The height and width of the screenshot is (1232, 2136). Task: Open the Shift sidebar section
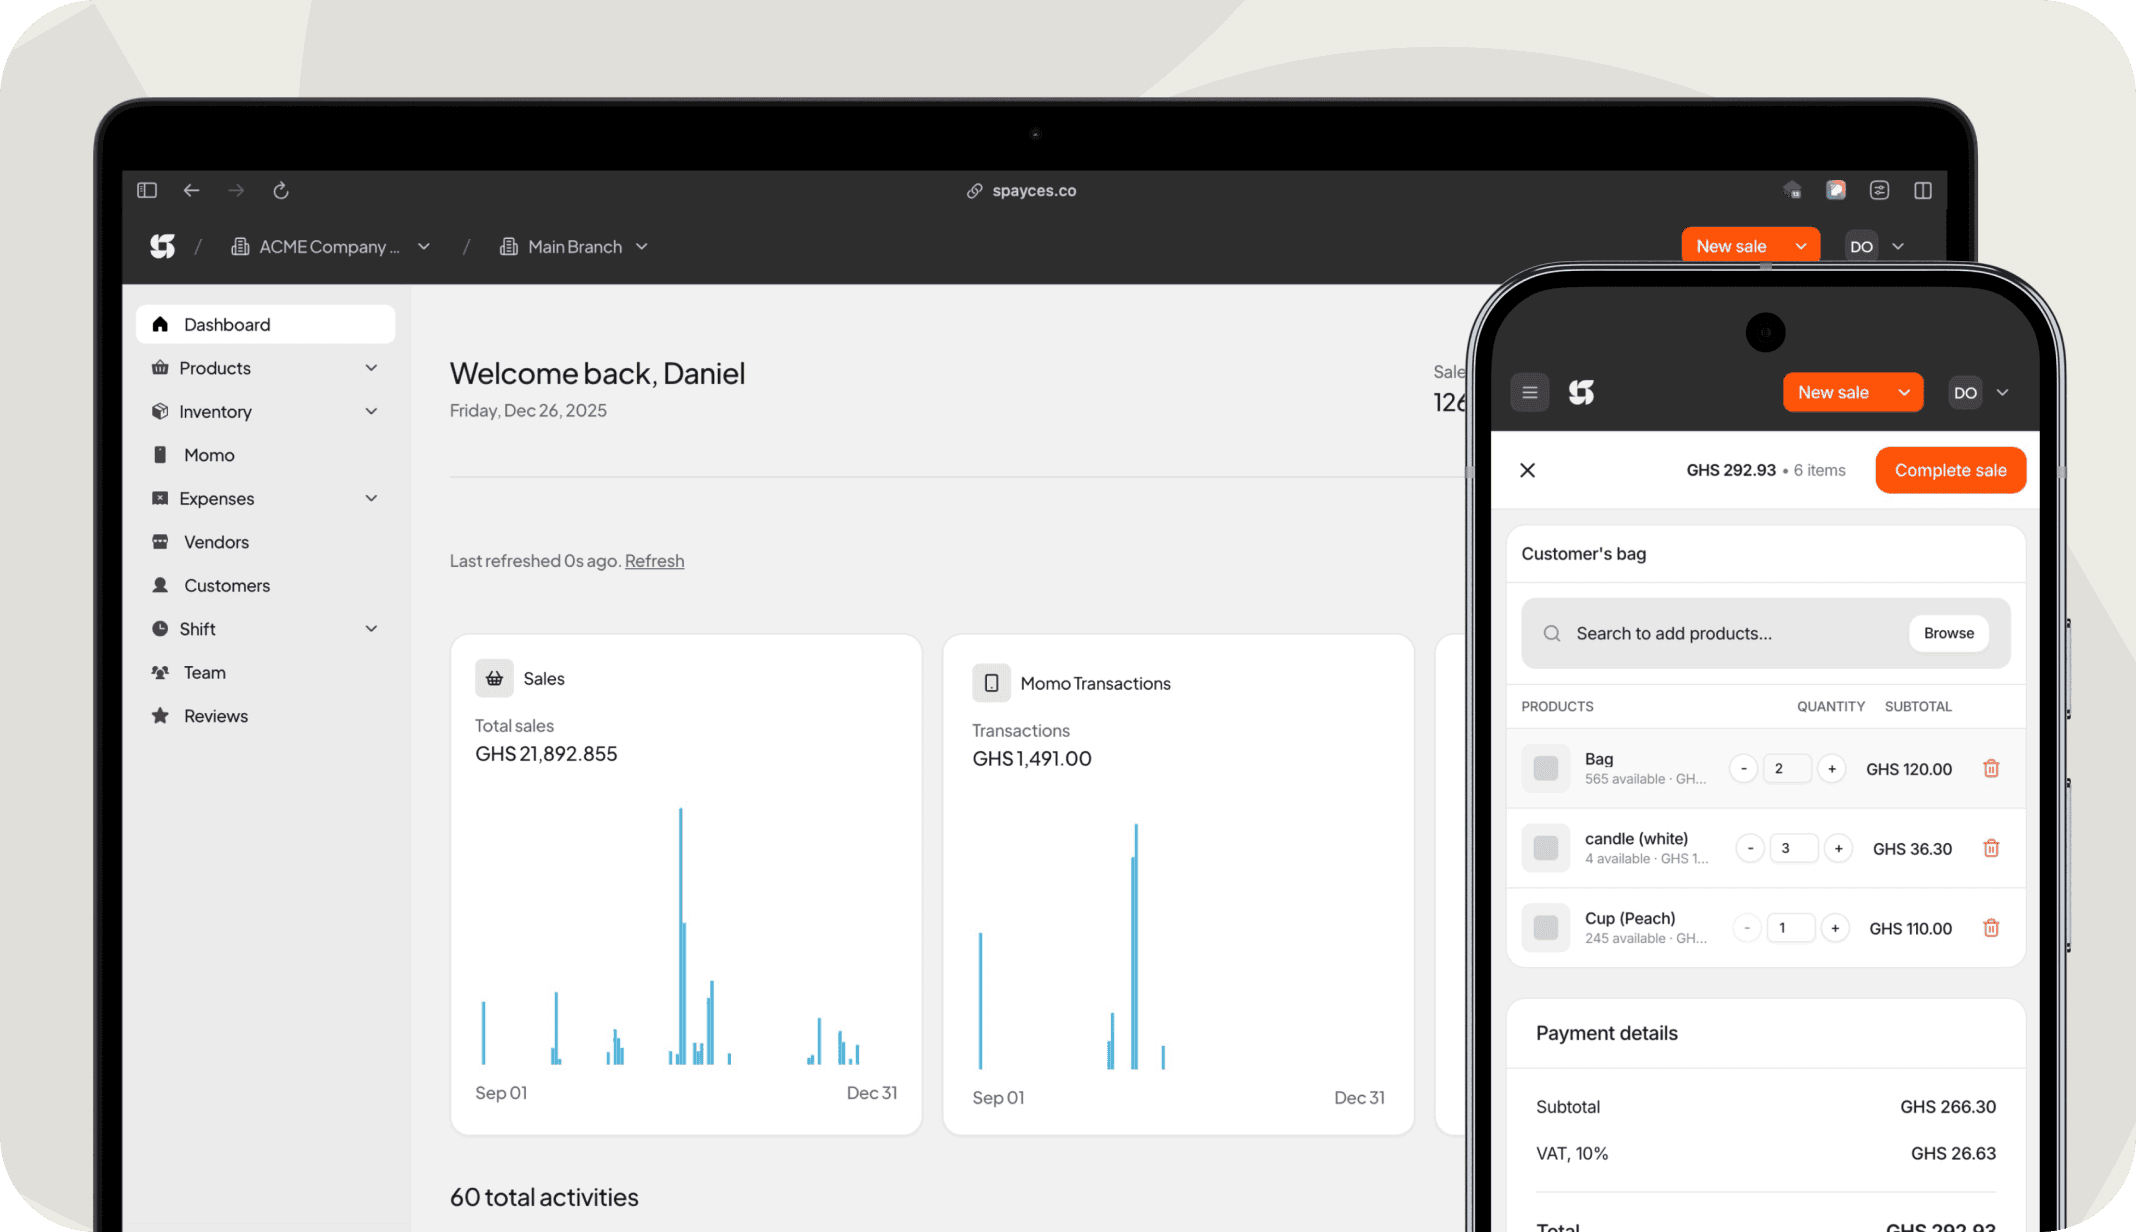(x=197, y=629)
